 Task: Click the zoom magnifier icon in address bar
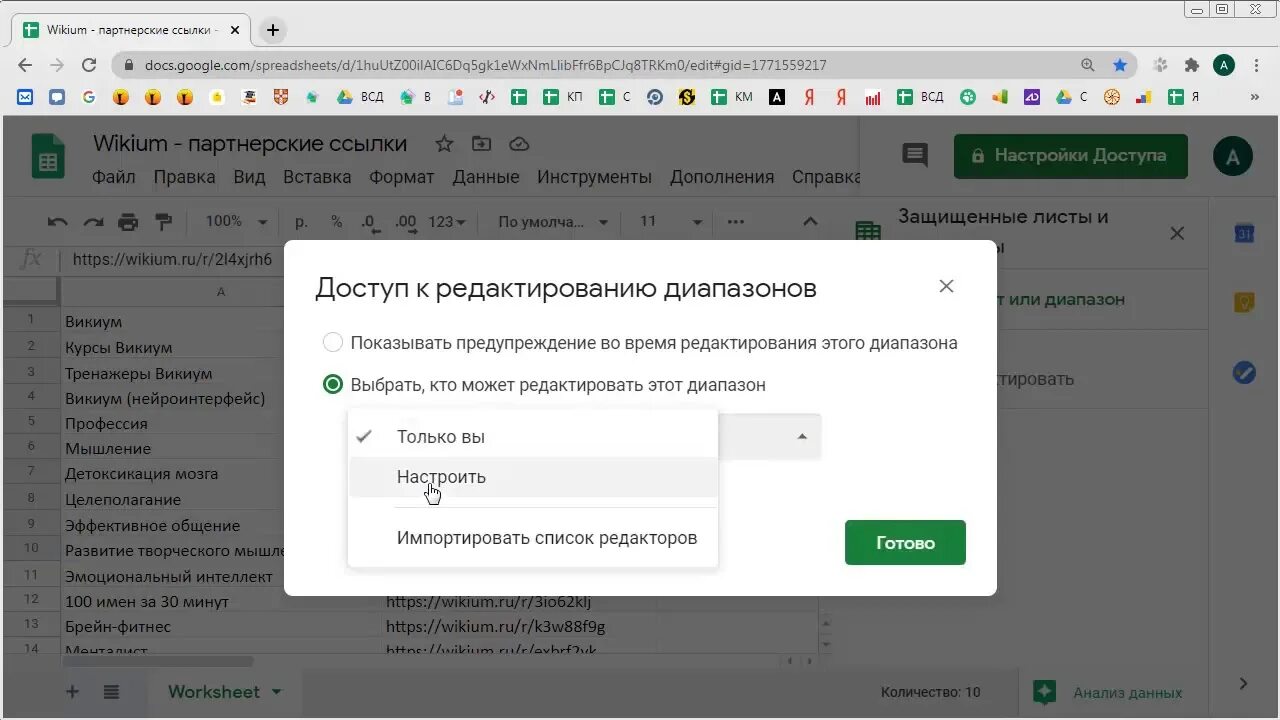1088,65
